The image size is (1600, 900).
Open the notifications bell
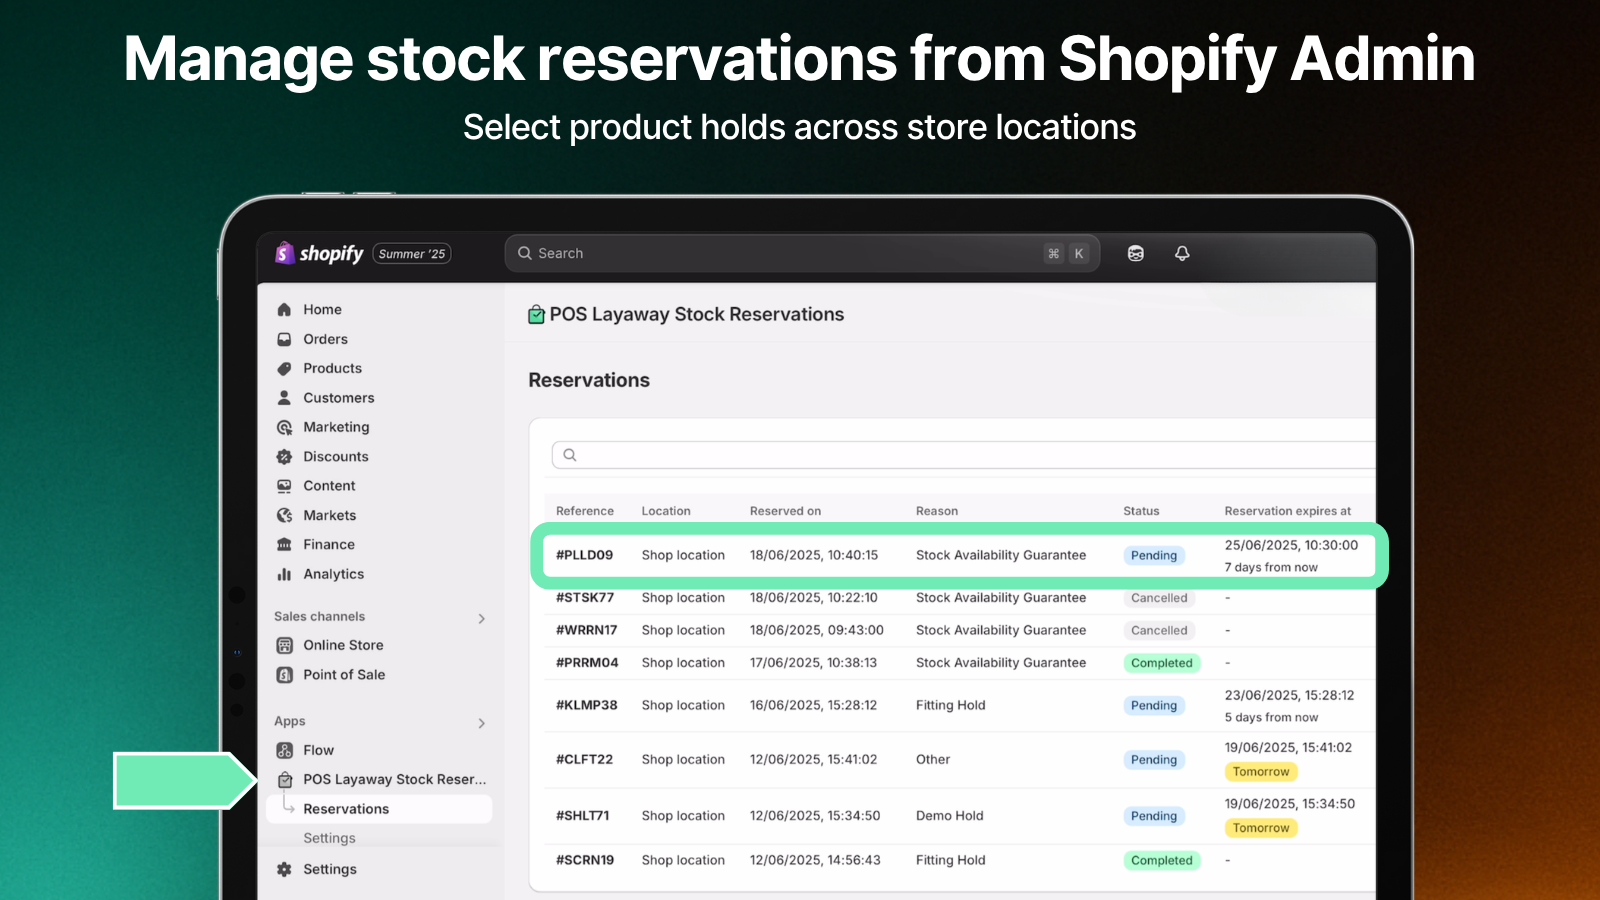[x=1182, y=254]
